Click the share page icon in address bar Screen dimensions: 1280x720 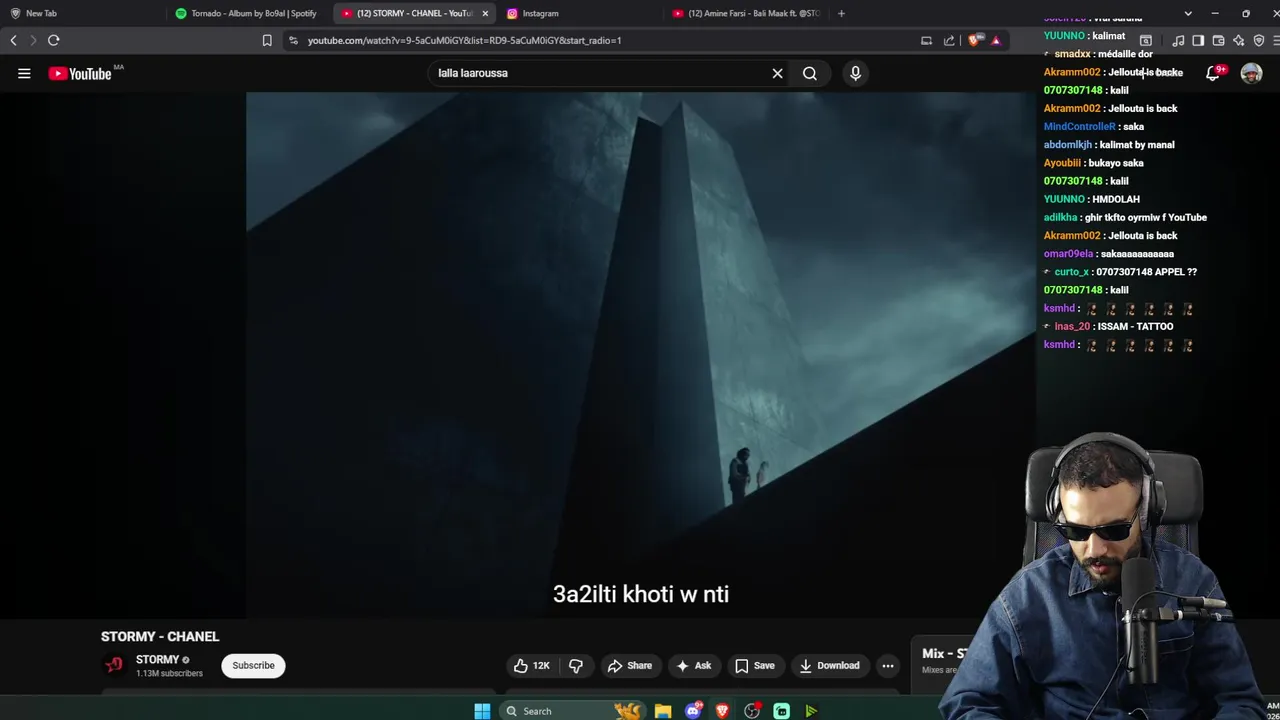coord(949,40)
